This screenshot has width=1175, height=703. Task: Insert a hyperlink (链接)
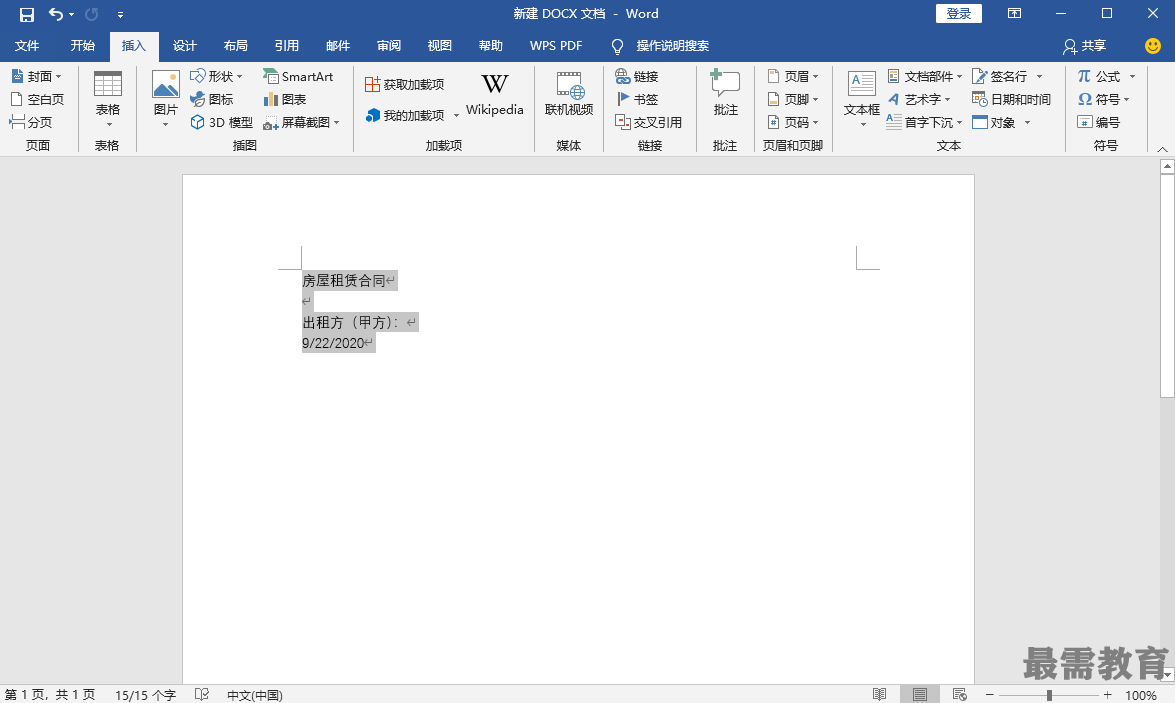click(636, 76)
